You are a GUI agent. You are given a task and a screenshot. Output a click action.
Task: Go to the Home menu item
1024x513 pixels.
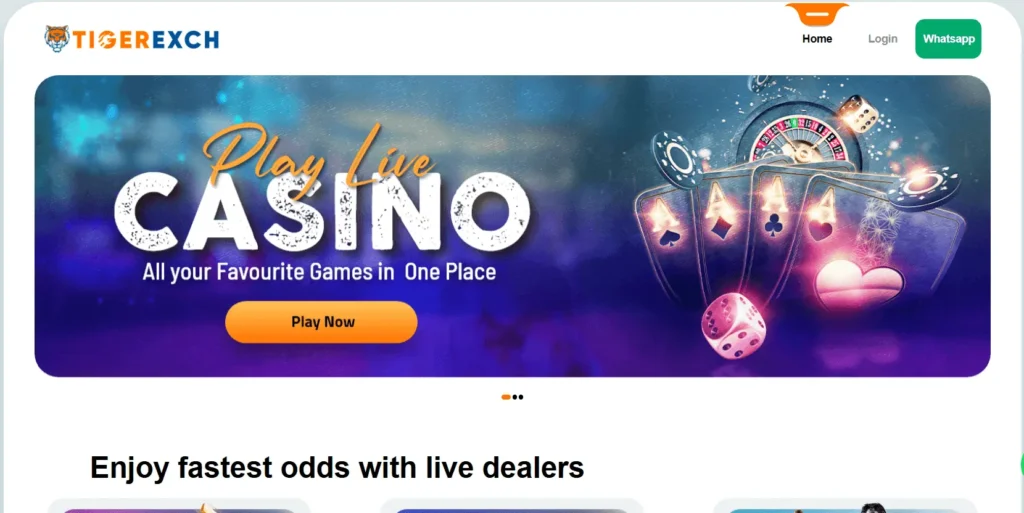coord(817,39)
